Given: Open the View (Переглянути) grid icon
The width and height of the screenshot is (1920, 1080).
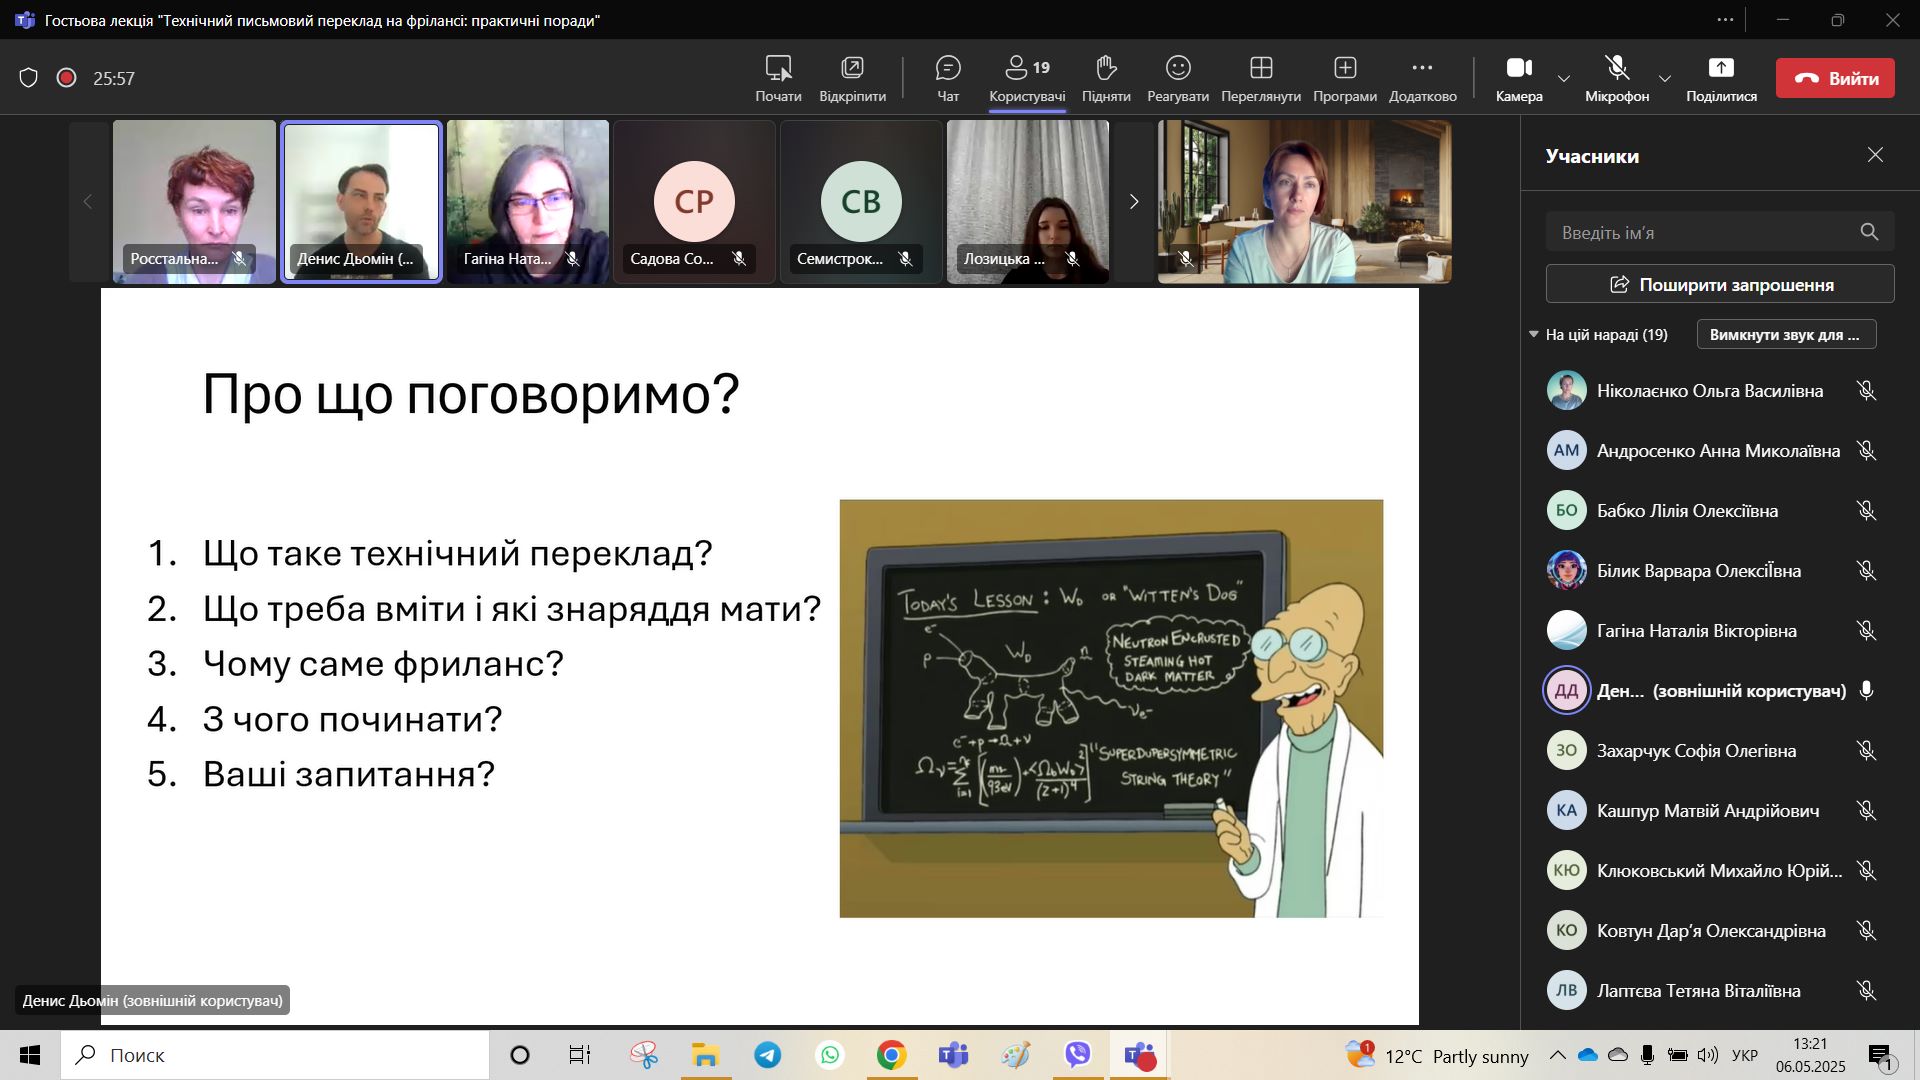Looking at the screenshot, I should click(x=1260, y=68).
